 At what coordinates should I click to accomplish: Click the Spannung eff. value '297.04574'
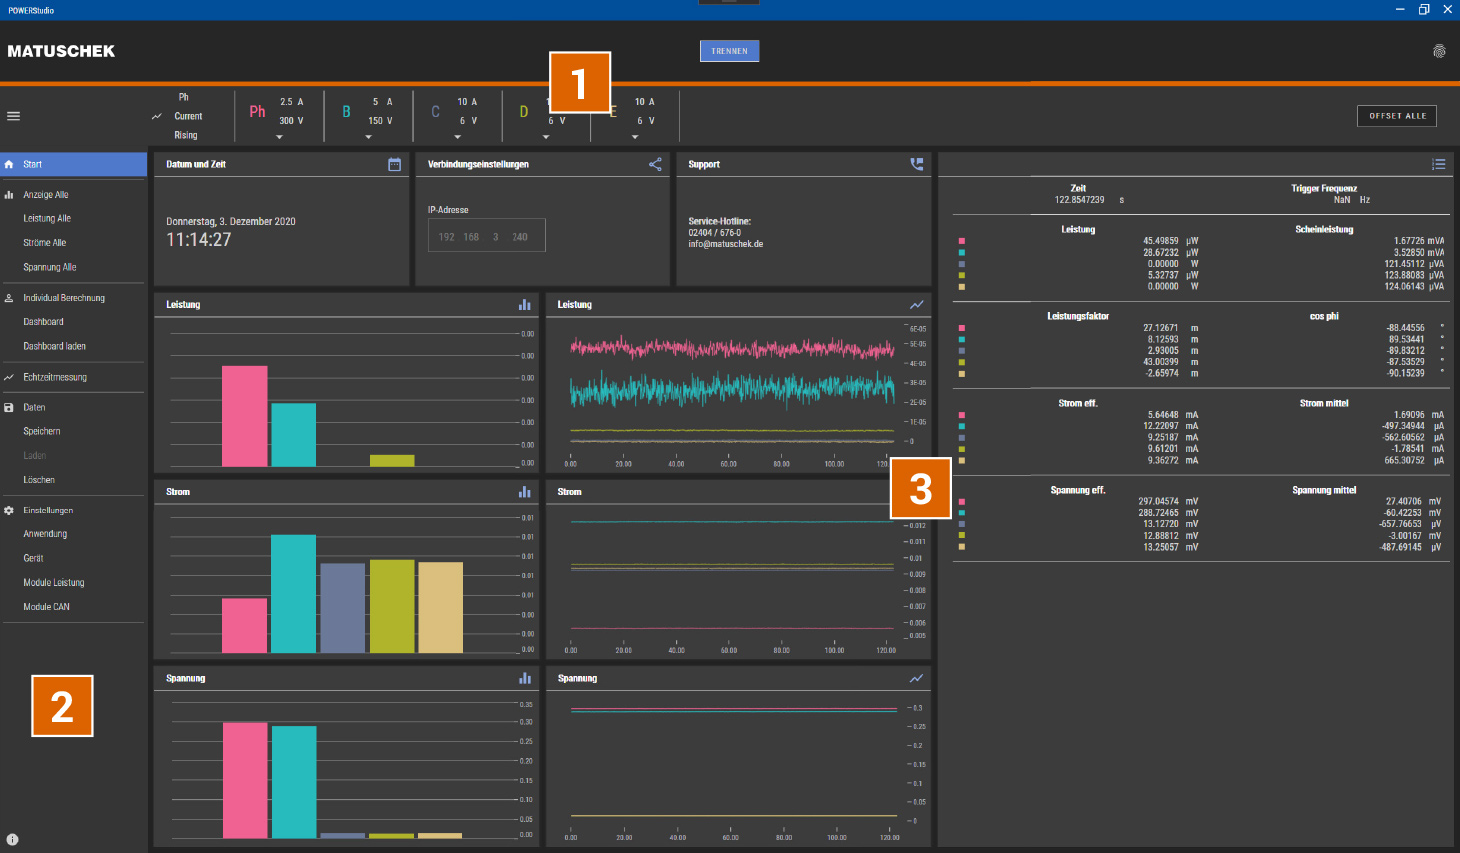click(x=1158, y=502)
